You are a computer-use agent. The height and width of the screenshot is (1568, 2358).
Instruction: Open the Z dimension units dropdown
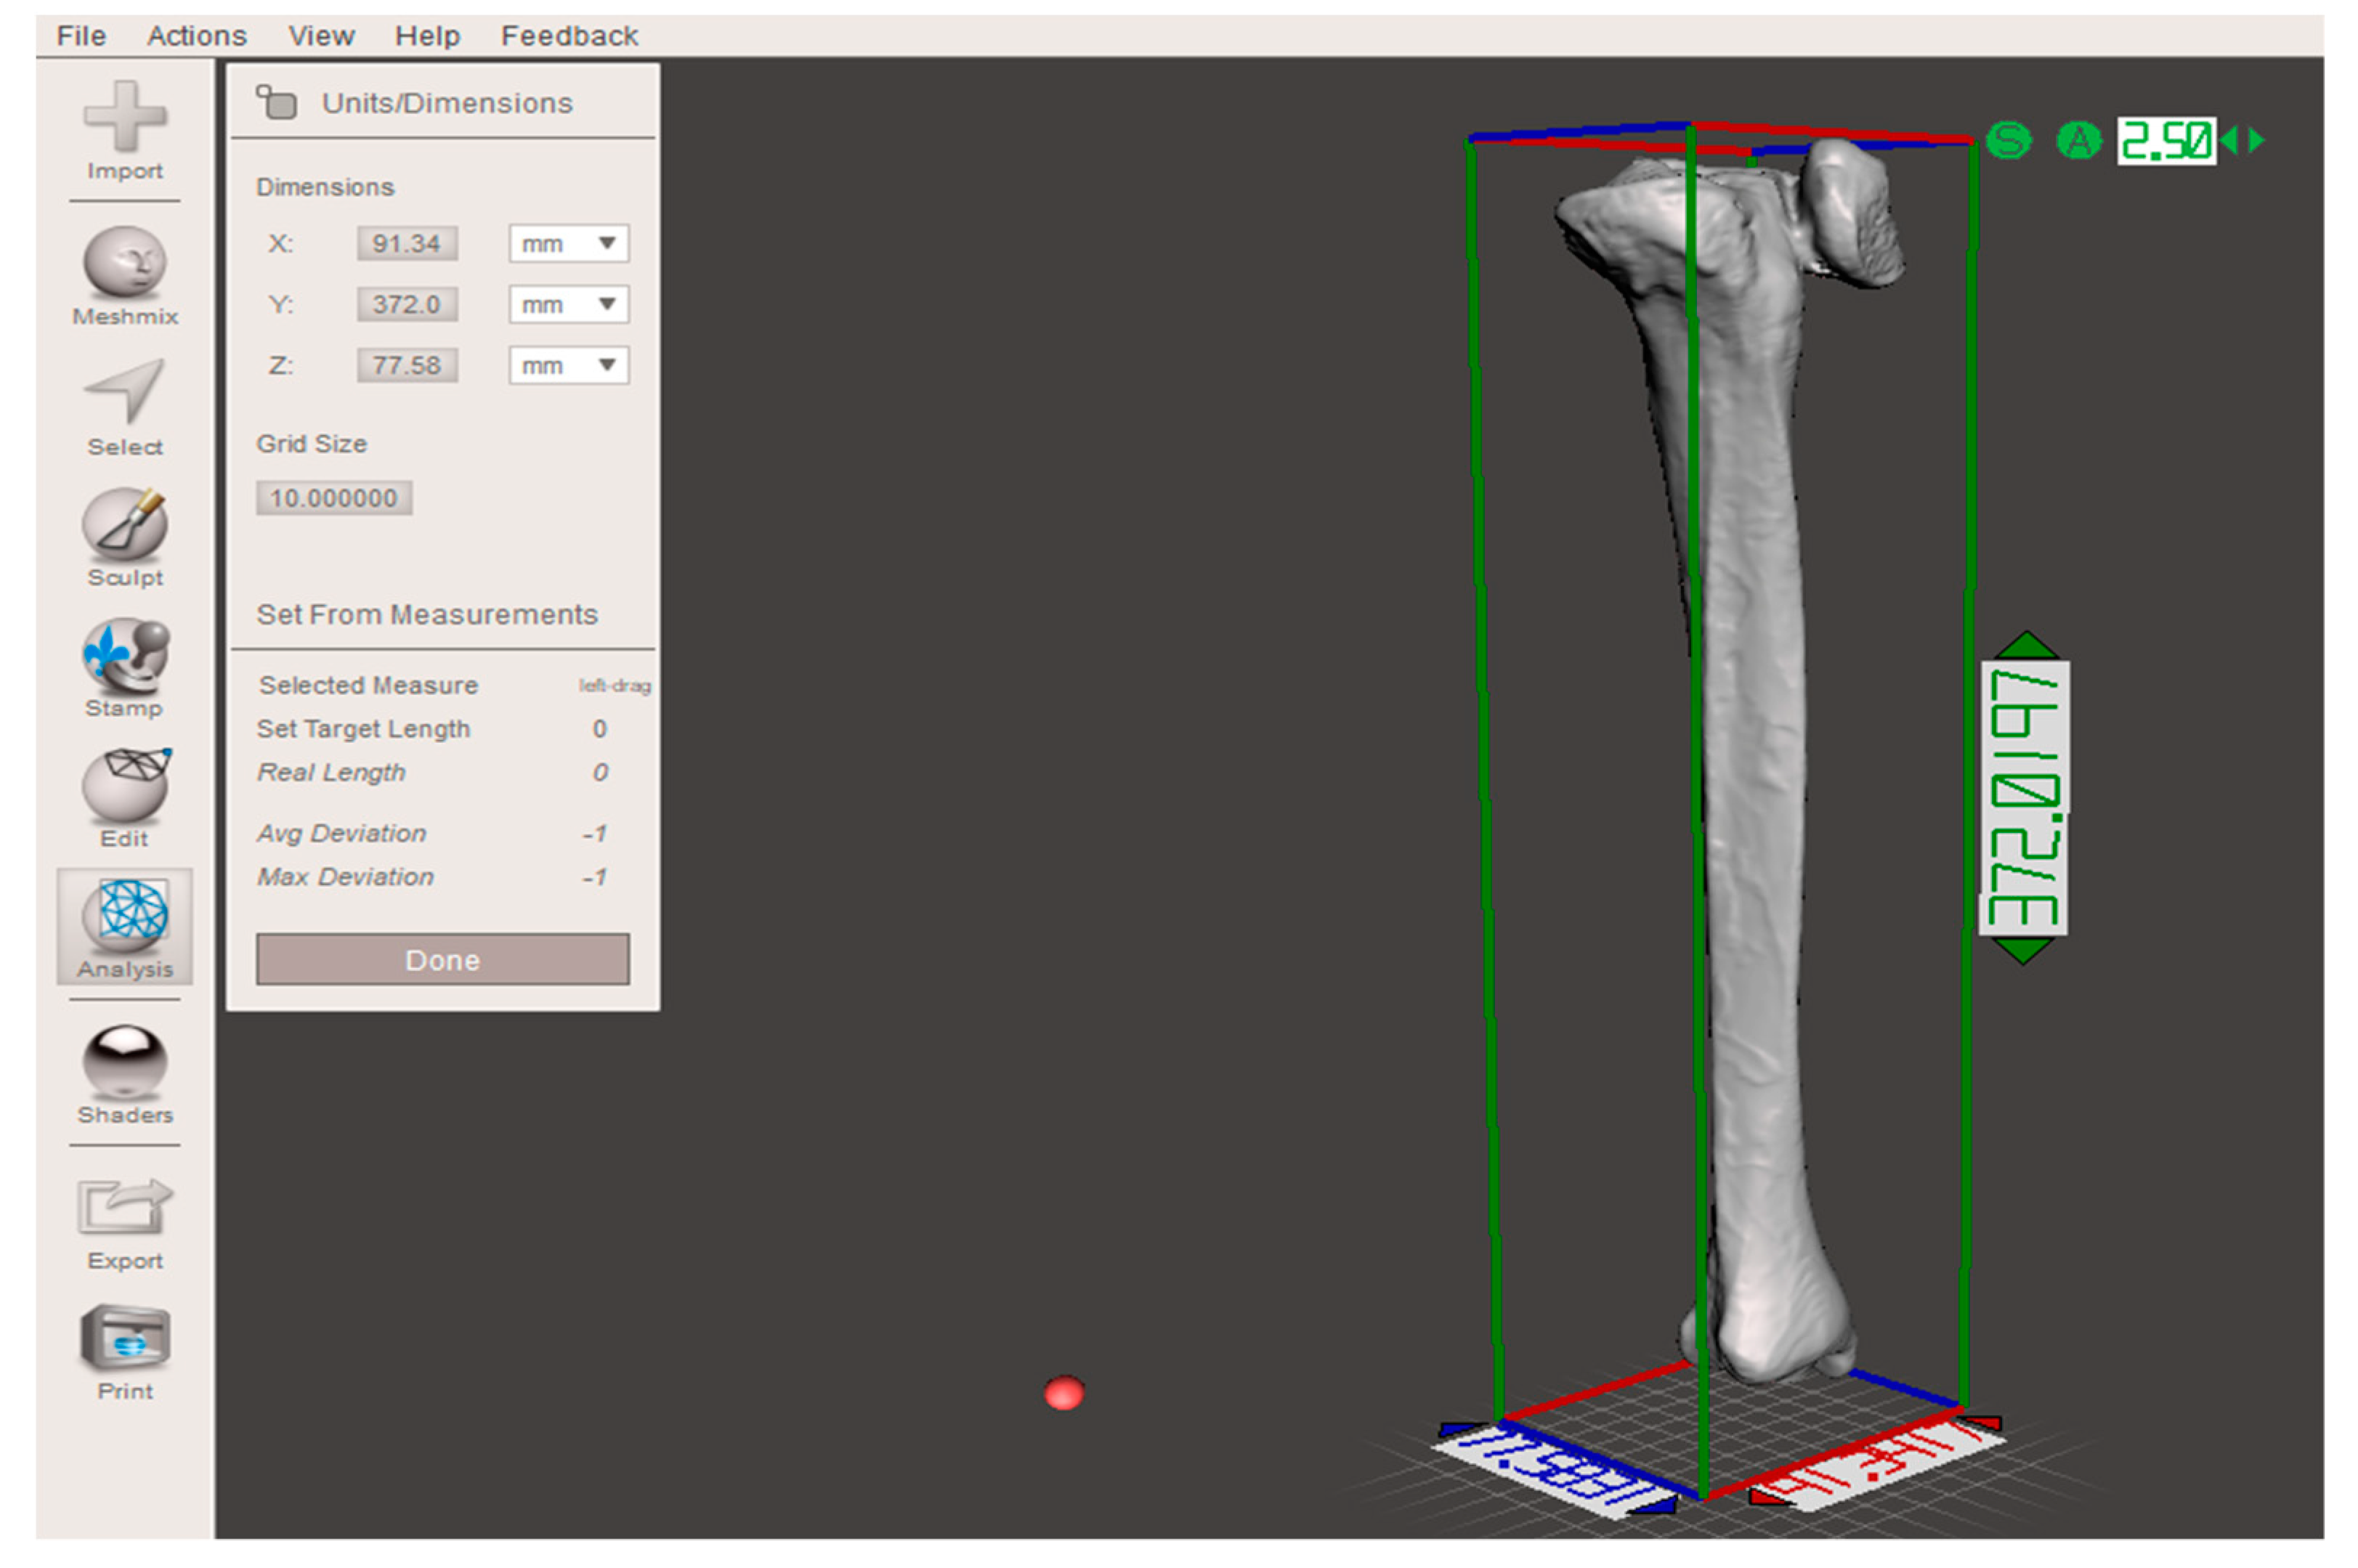tap(568, 366)
